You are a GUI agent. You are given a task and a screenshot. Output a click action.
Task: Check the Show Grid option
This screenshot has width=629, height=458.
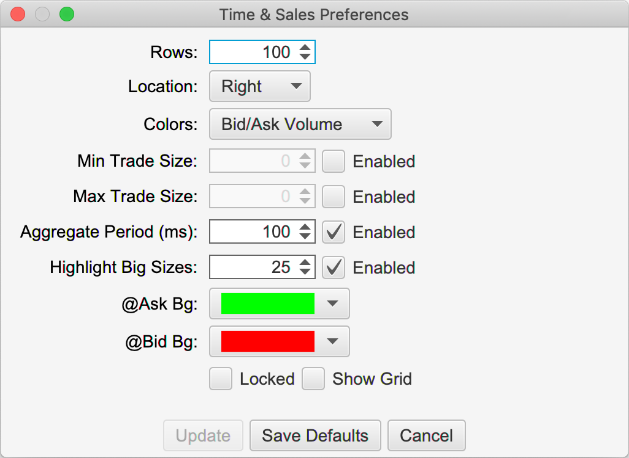pyautogui.click(x=314, y=379)
